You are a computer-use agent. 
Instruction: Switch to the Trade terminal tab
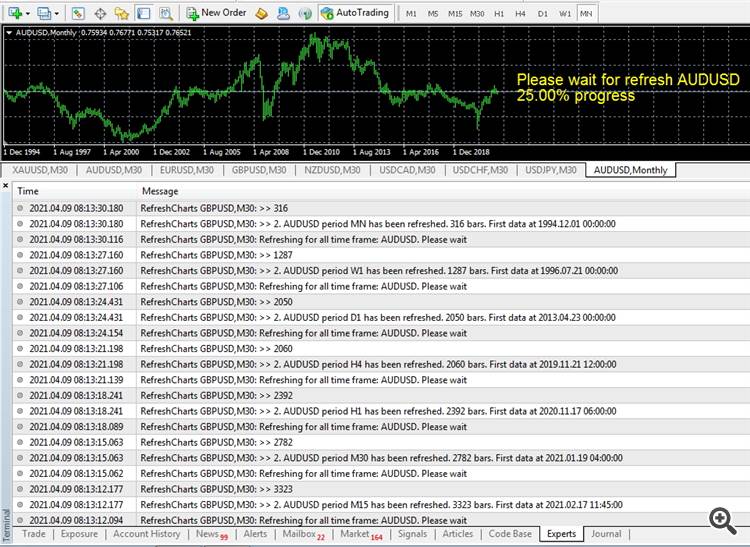tap(33, 534)
